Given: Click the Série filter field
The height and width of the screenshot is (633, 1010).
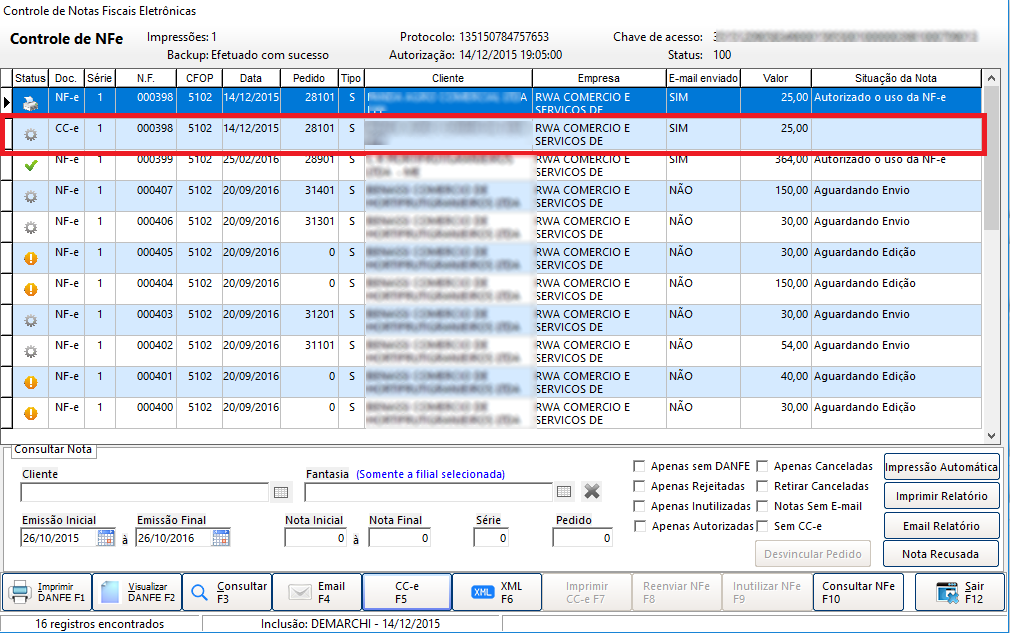Looking at the screenshot, I should pos(491,538).
